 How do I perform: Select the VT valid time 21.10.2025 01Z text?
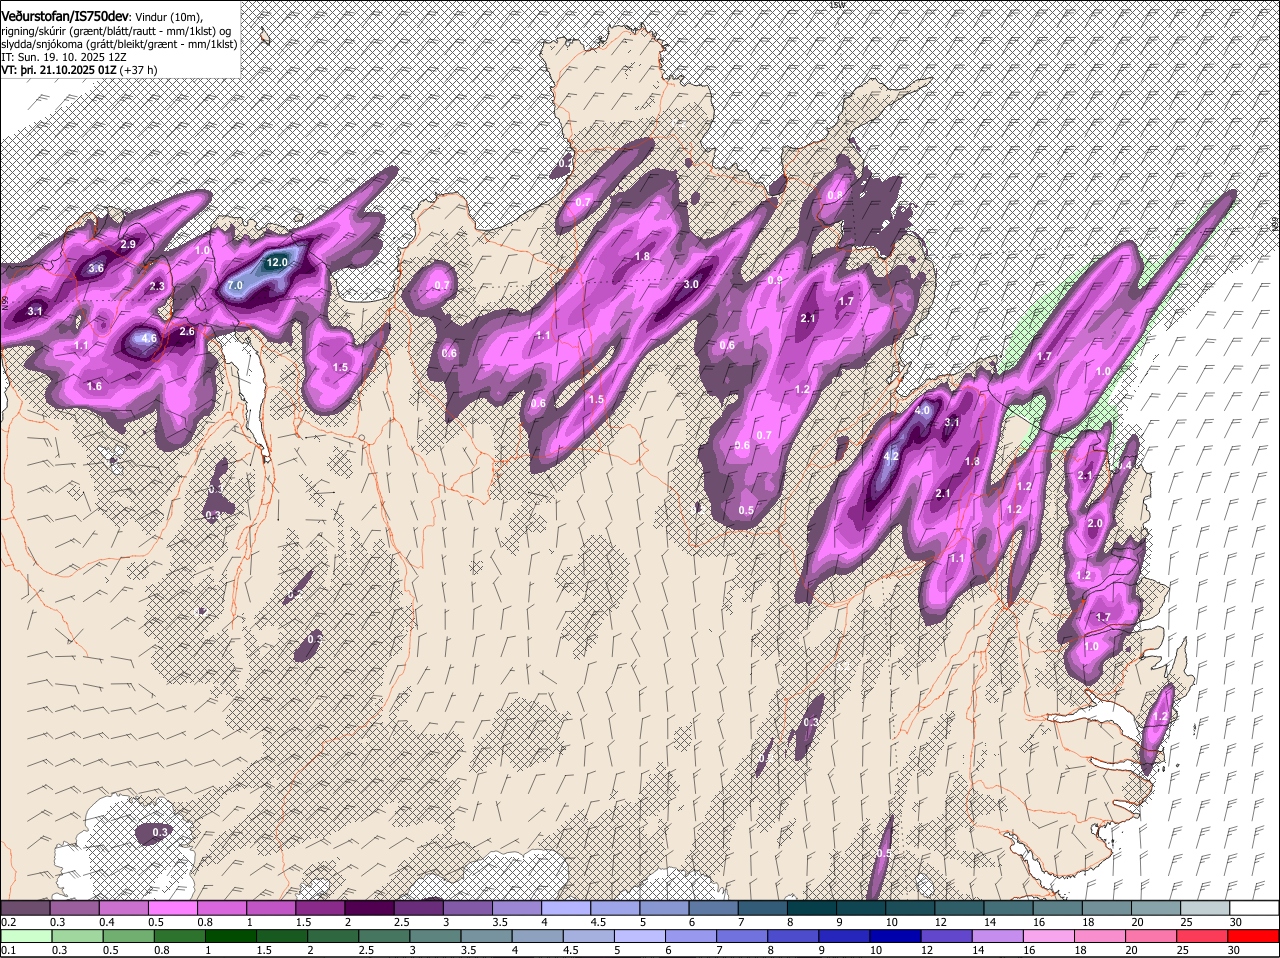tap(60, 71)
